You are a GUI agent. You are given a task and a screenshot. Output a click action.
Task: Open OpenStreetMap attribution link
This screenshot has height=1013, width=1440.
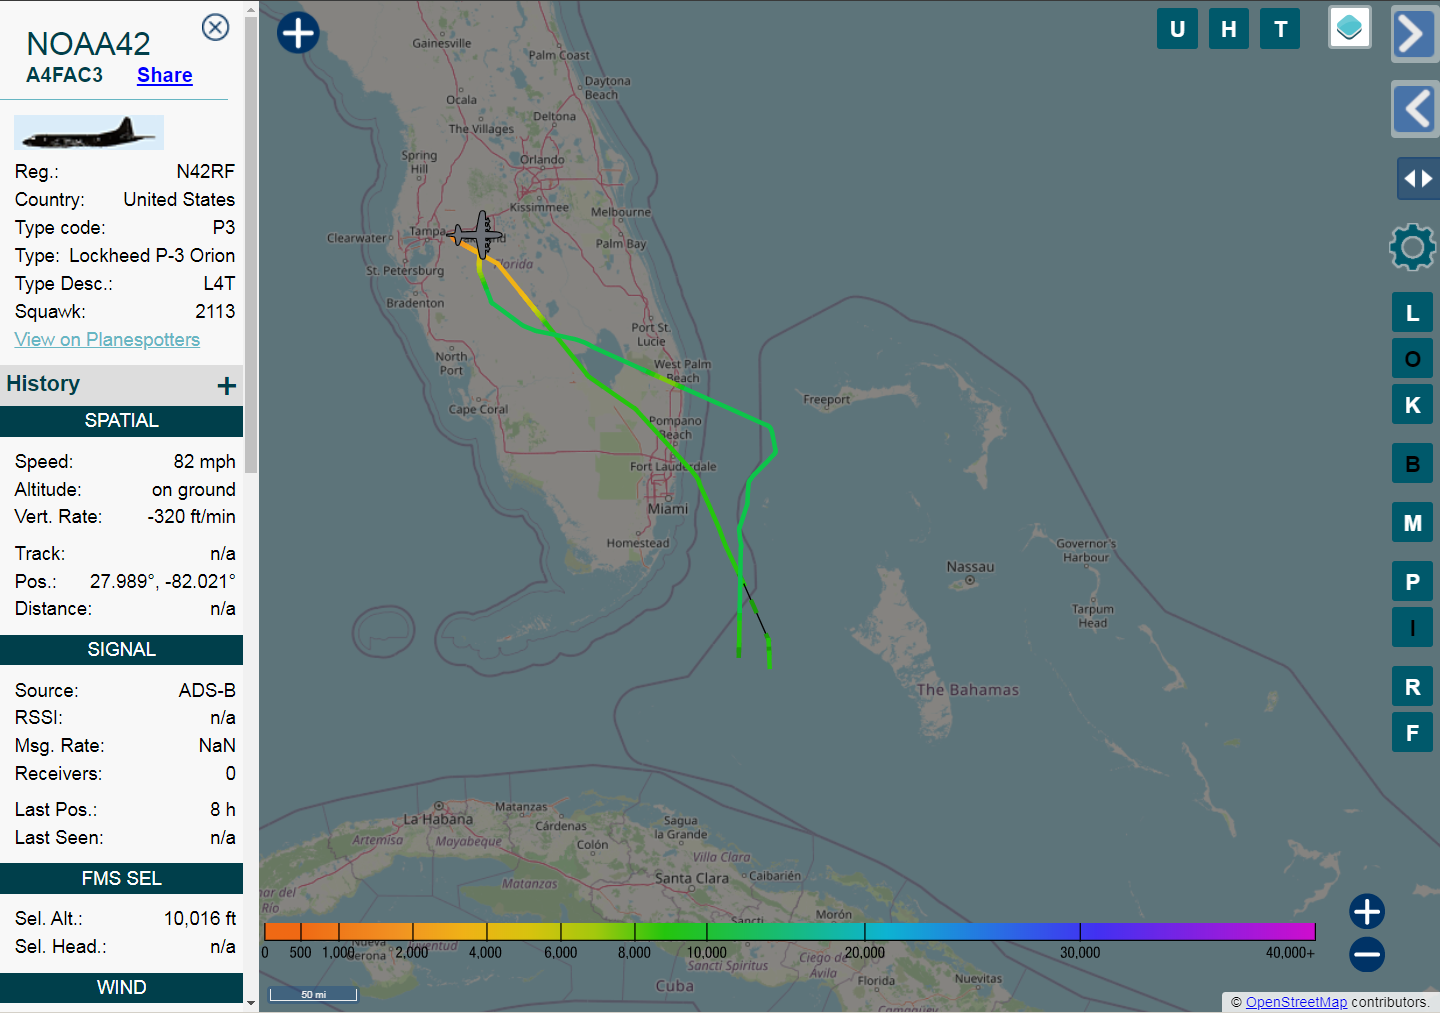(x=1296, y=1002)
